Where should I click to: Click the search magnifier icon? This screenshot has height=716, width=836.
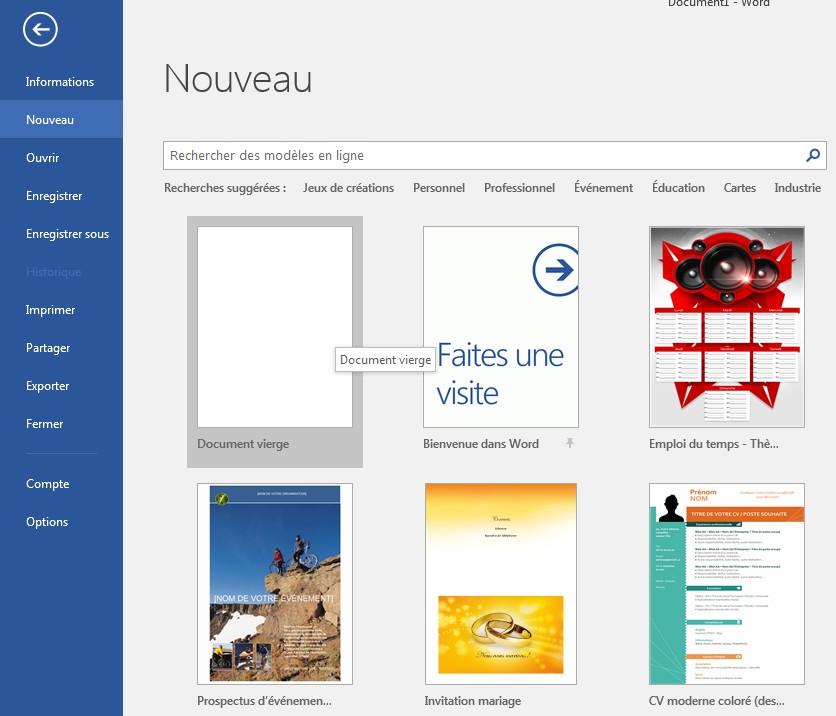pyautogui.click(x=813, y=155)
